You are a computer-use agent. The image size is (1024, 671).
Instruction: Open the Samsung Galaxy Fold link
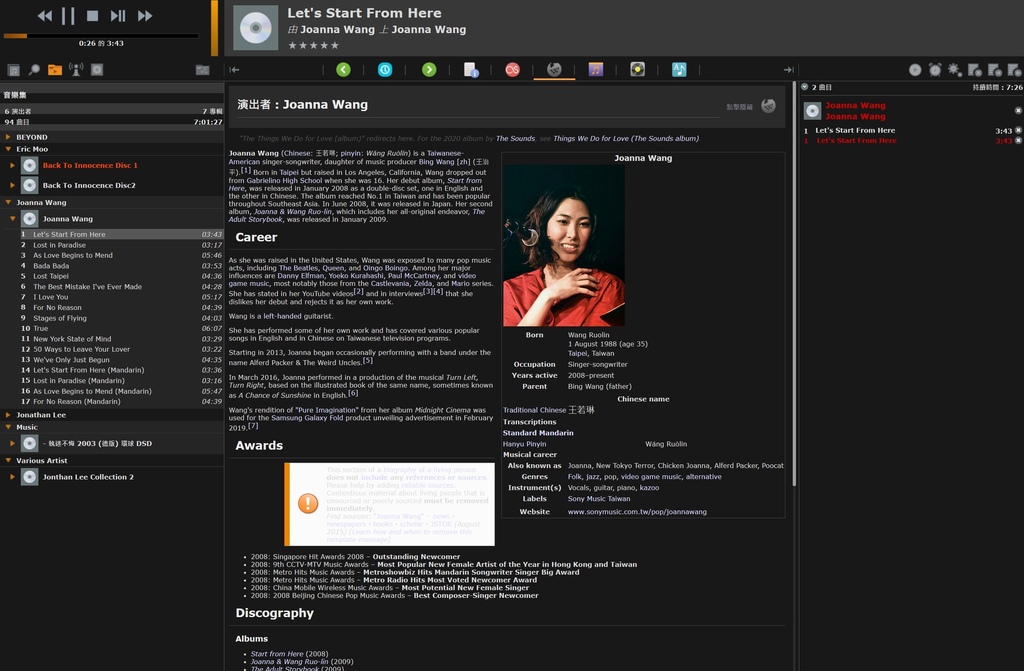307,418
